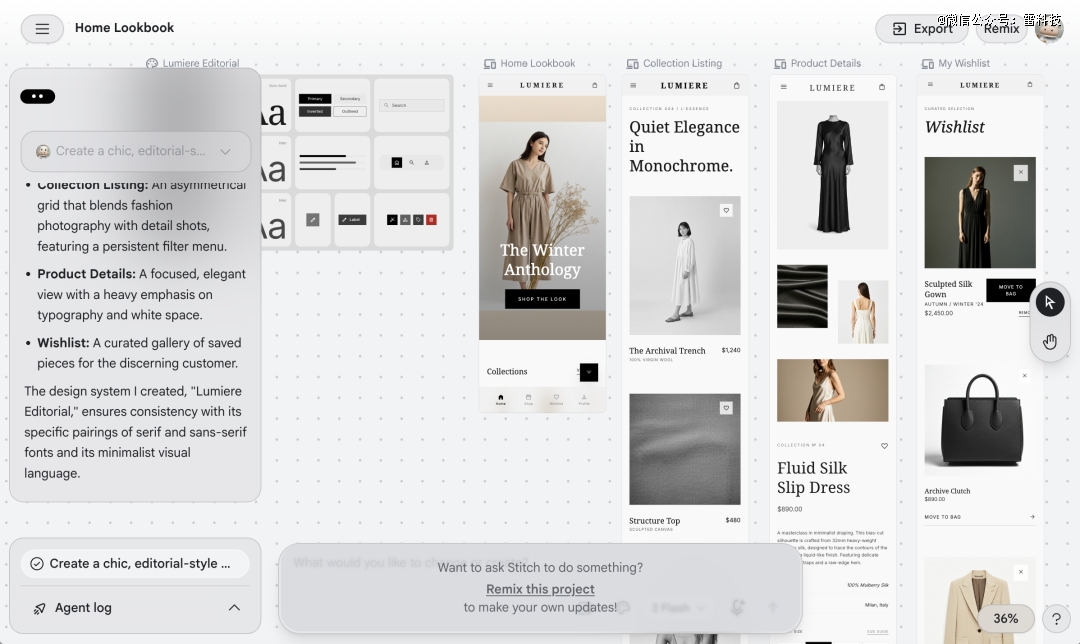Image resolution: width=1080 pixels, height=644 pixels.
Task: Click the user avatar in top right
Action: pyautogui.click(x=1049, y=29)
